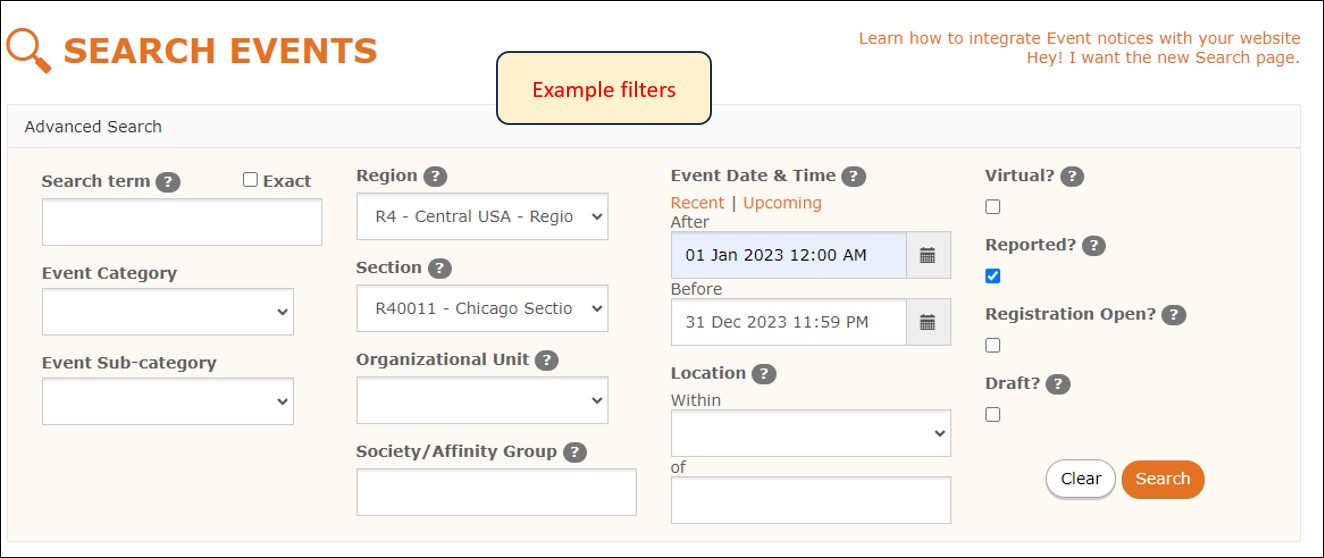Click into the Search term text field
This screenshot has height=558, width=1324.
coord(182,222)
